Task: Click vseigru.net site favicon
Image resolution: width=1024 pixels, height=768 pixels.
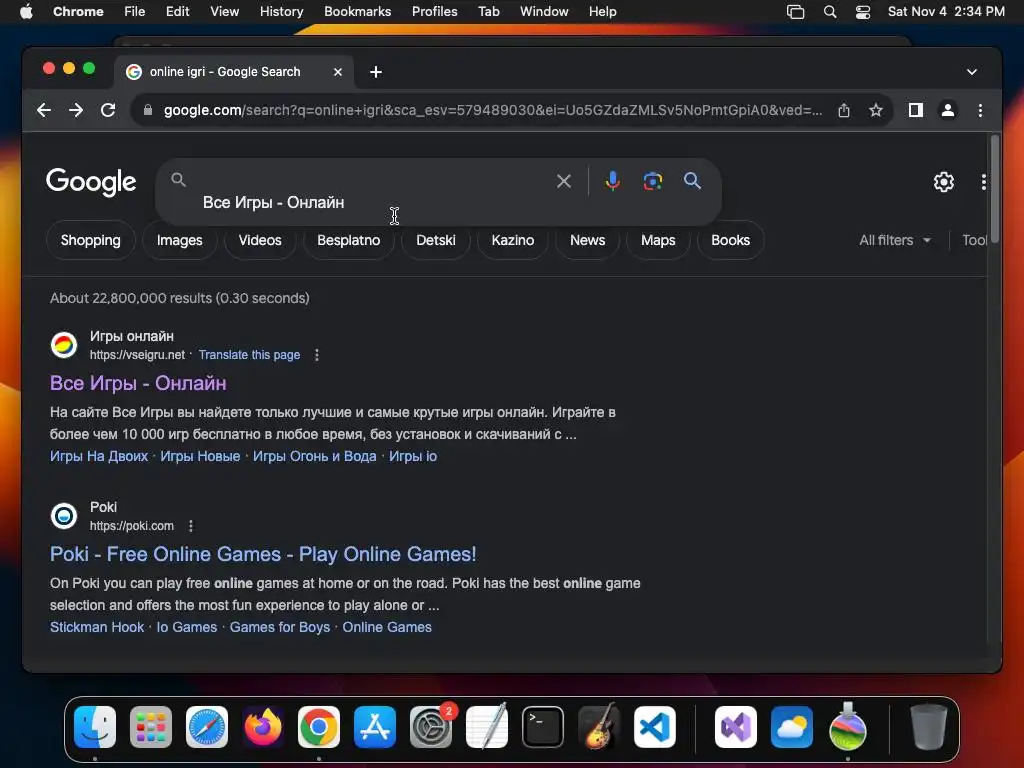Action: click(x=64, y=345)
